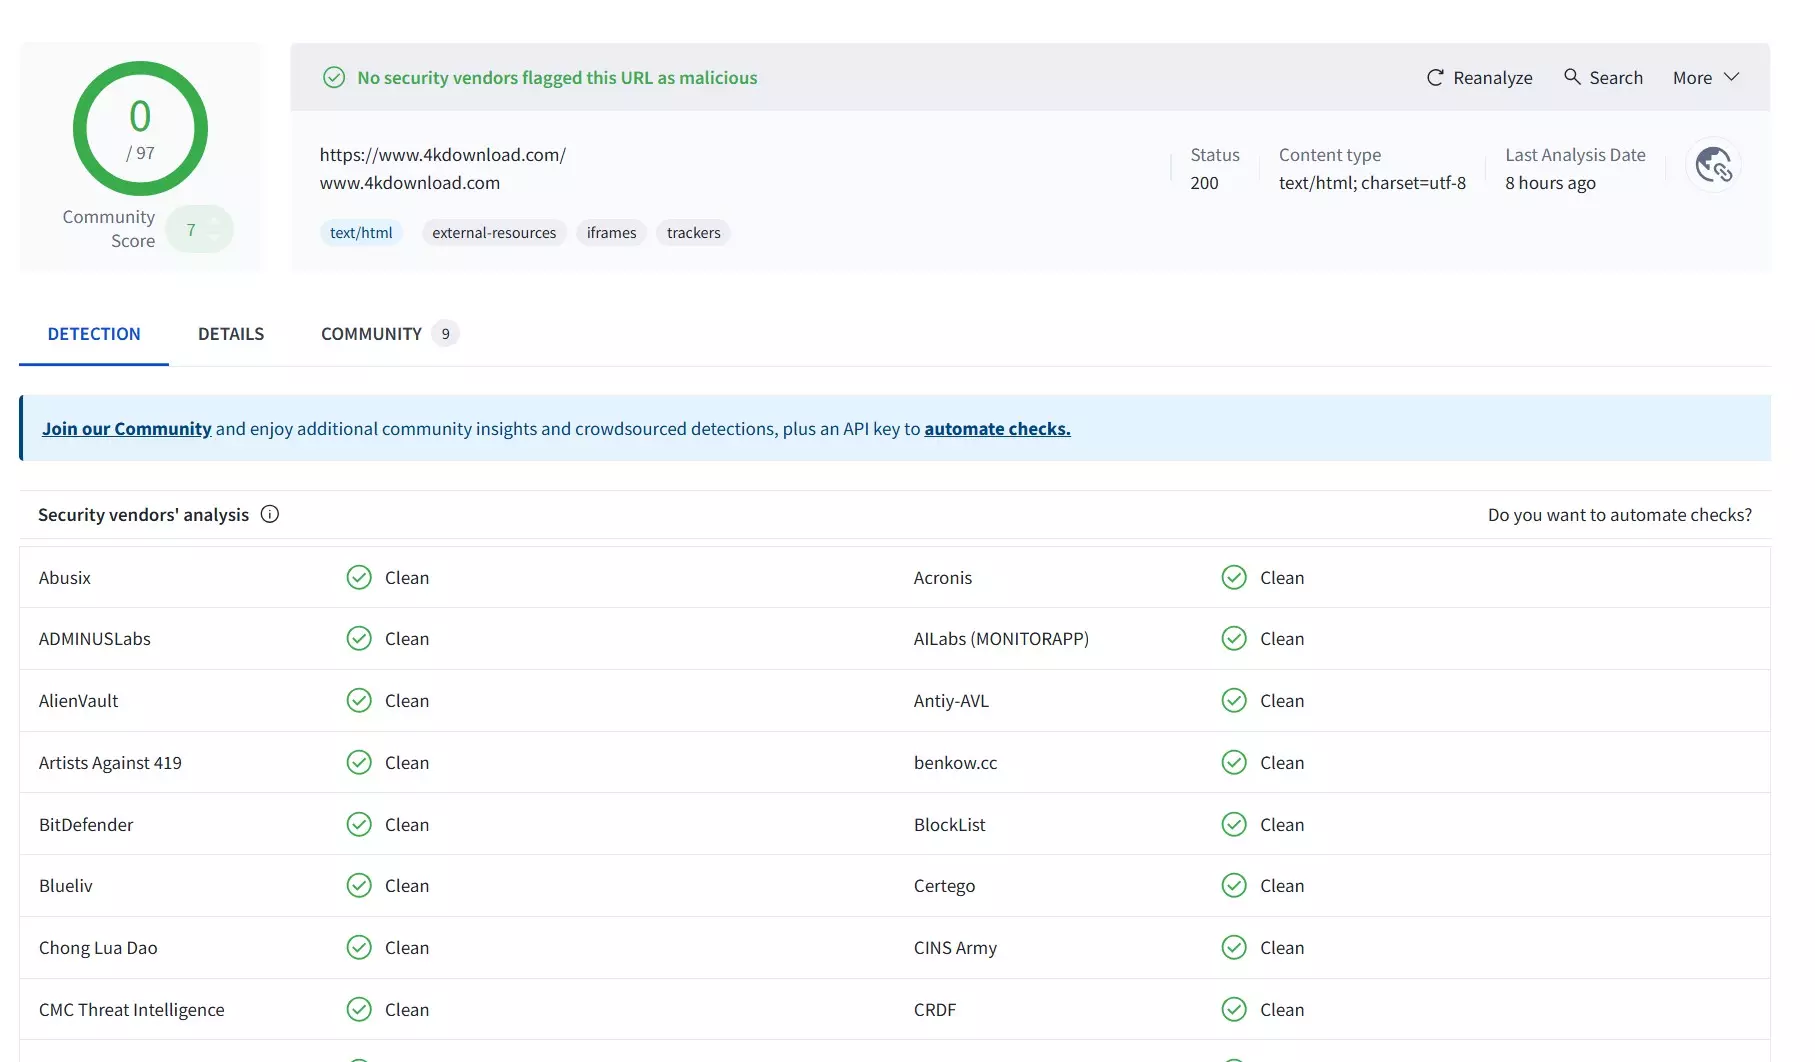Open the DETECTION tab
The image size is (1815, 1062).
pyautogui.click(x=94, y=334)
